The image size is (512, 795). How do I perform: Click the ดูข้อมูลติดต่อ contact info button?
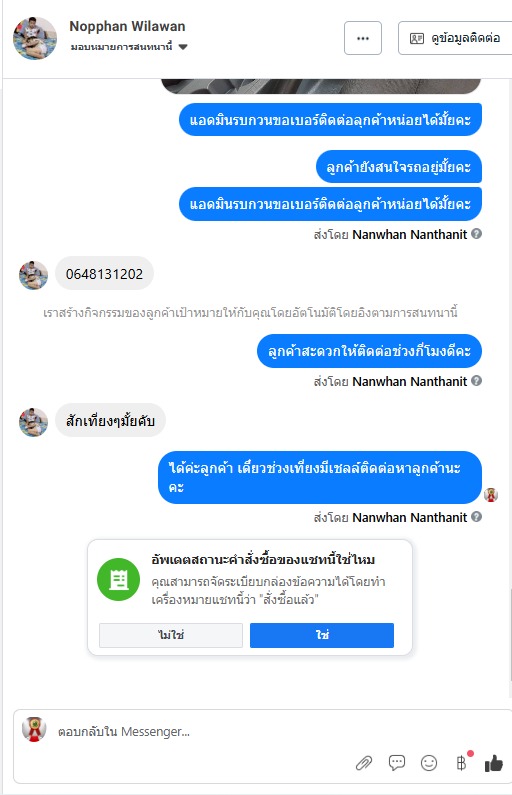click(455, 38)
